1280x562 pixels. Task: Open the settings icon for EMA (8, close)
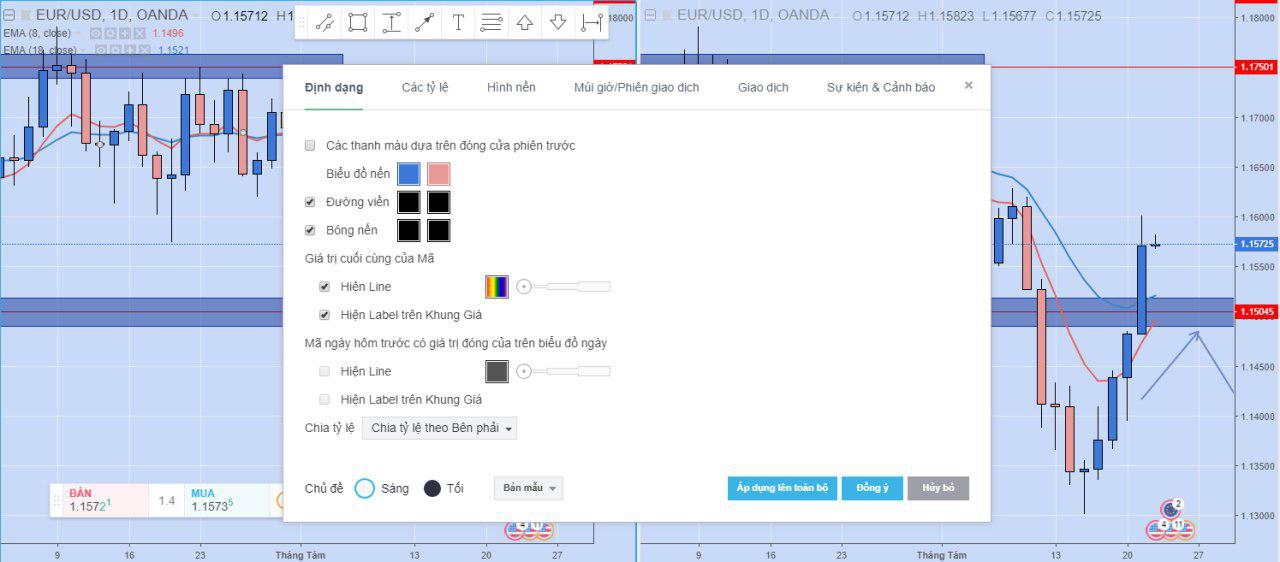point(110,33)
